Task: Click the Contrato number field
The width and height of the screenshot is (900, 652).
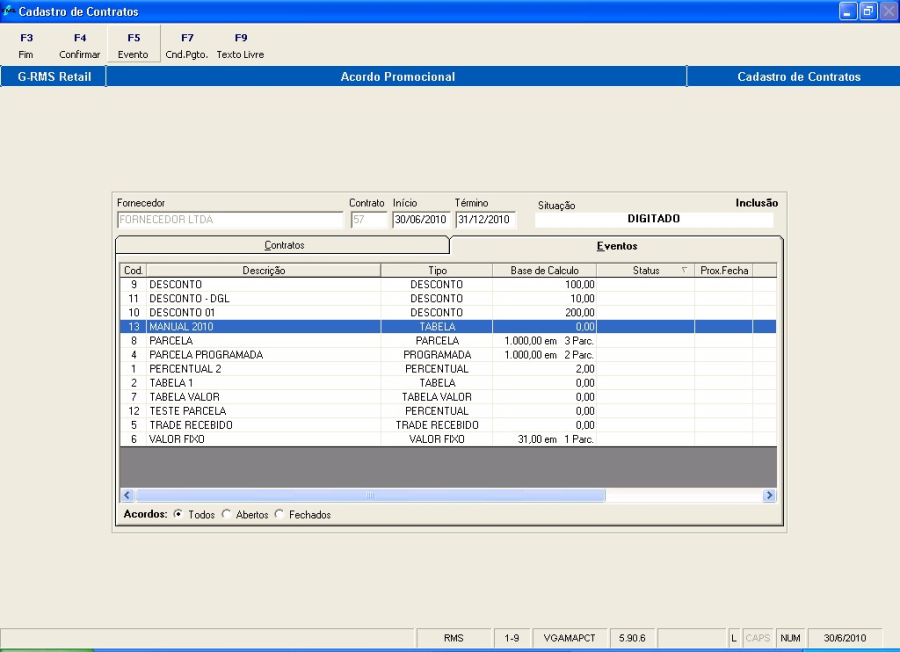Action: pyautogui.click(x=369, y=219)
